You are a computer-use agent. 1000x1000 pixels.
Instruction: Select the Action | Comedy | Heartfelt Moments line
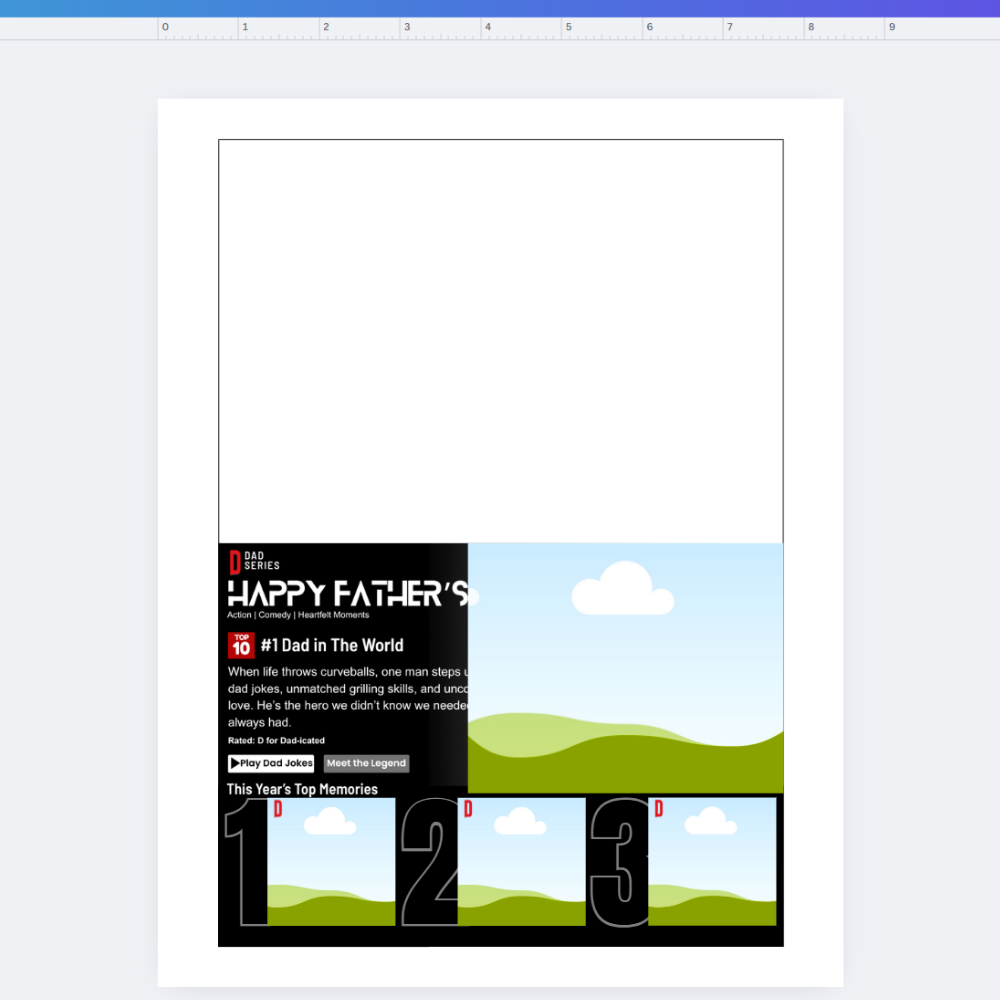(x=298, y=615)
